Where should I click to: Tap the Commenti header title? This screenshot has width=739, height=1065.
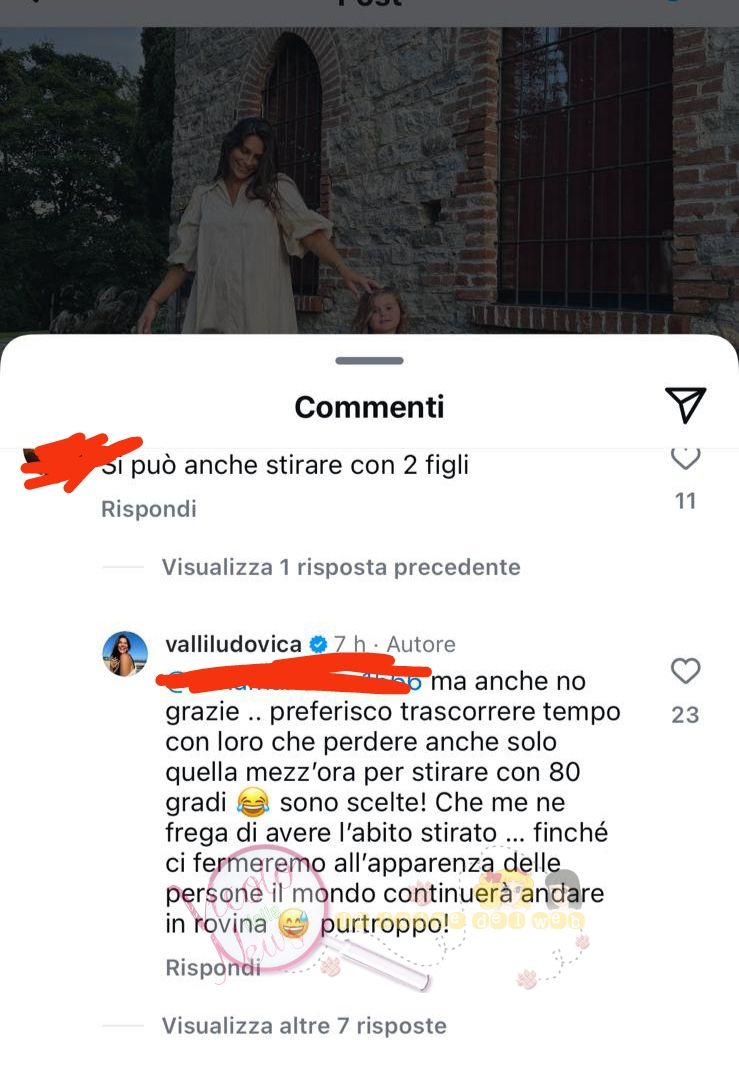[370, 407]
